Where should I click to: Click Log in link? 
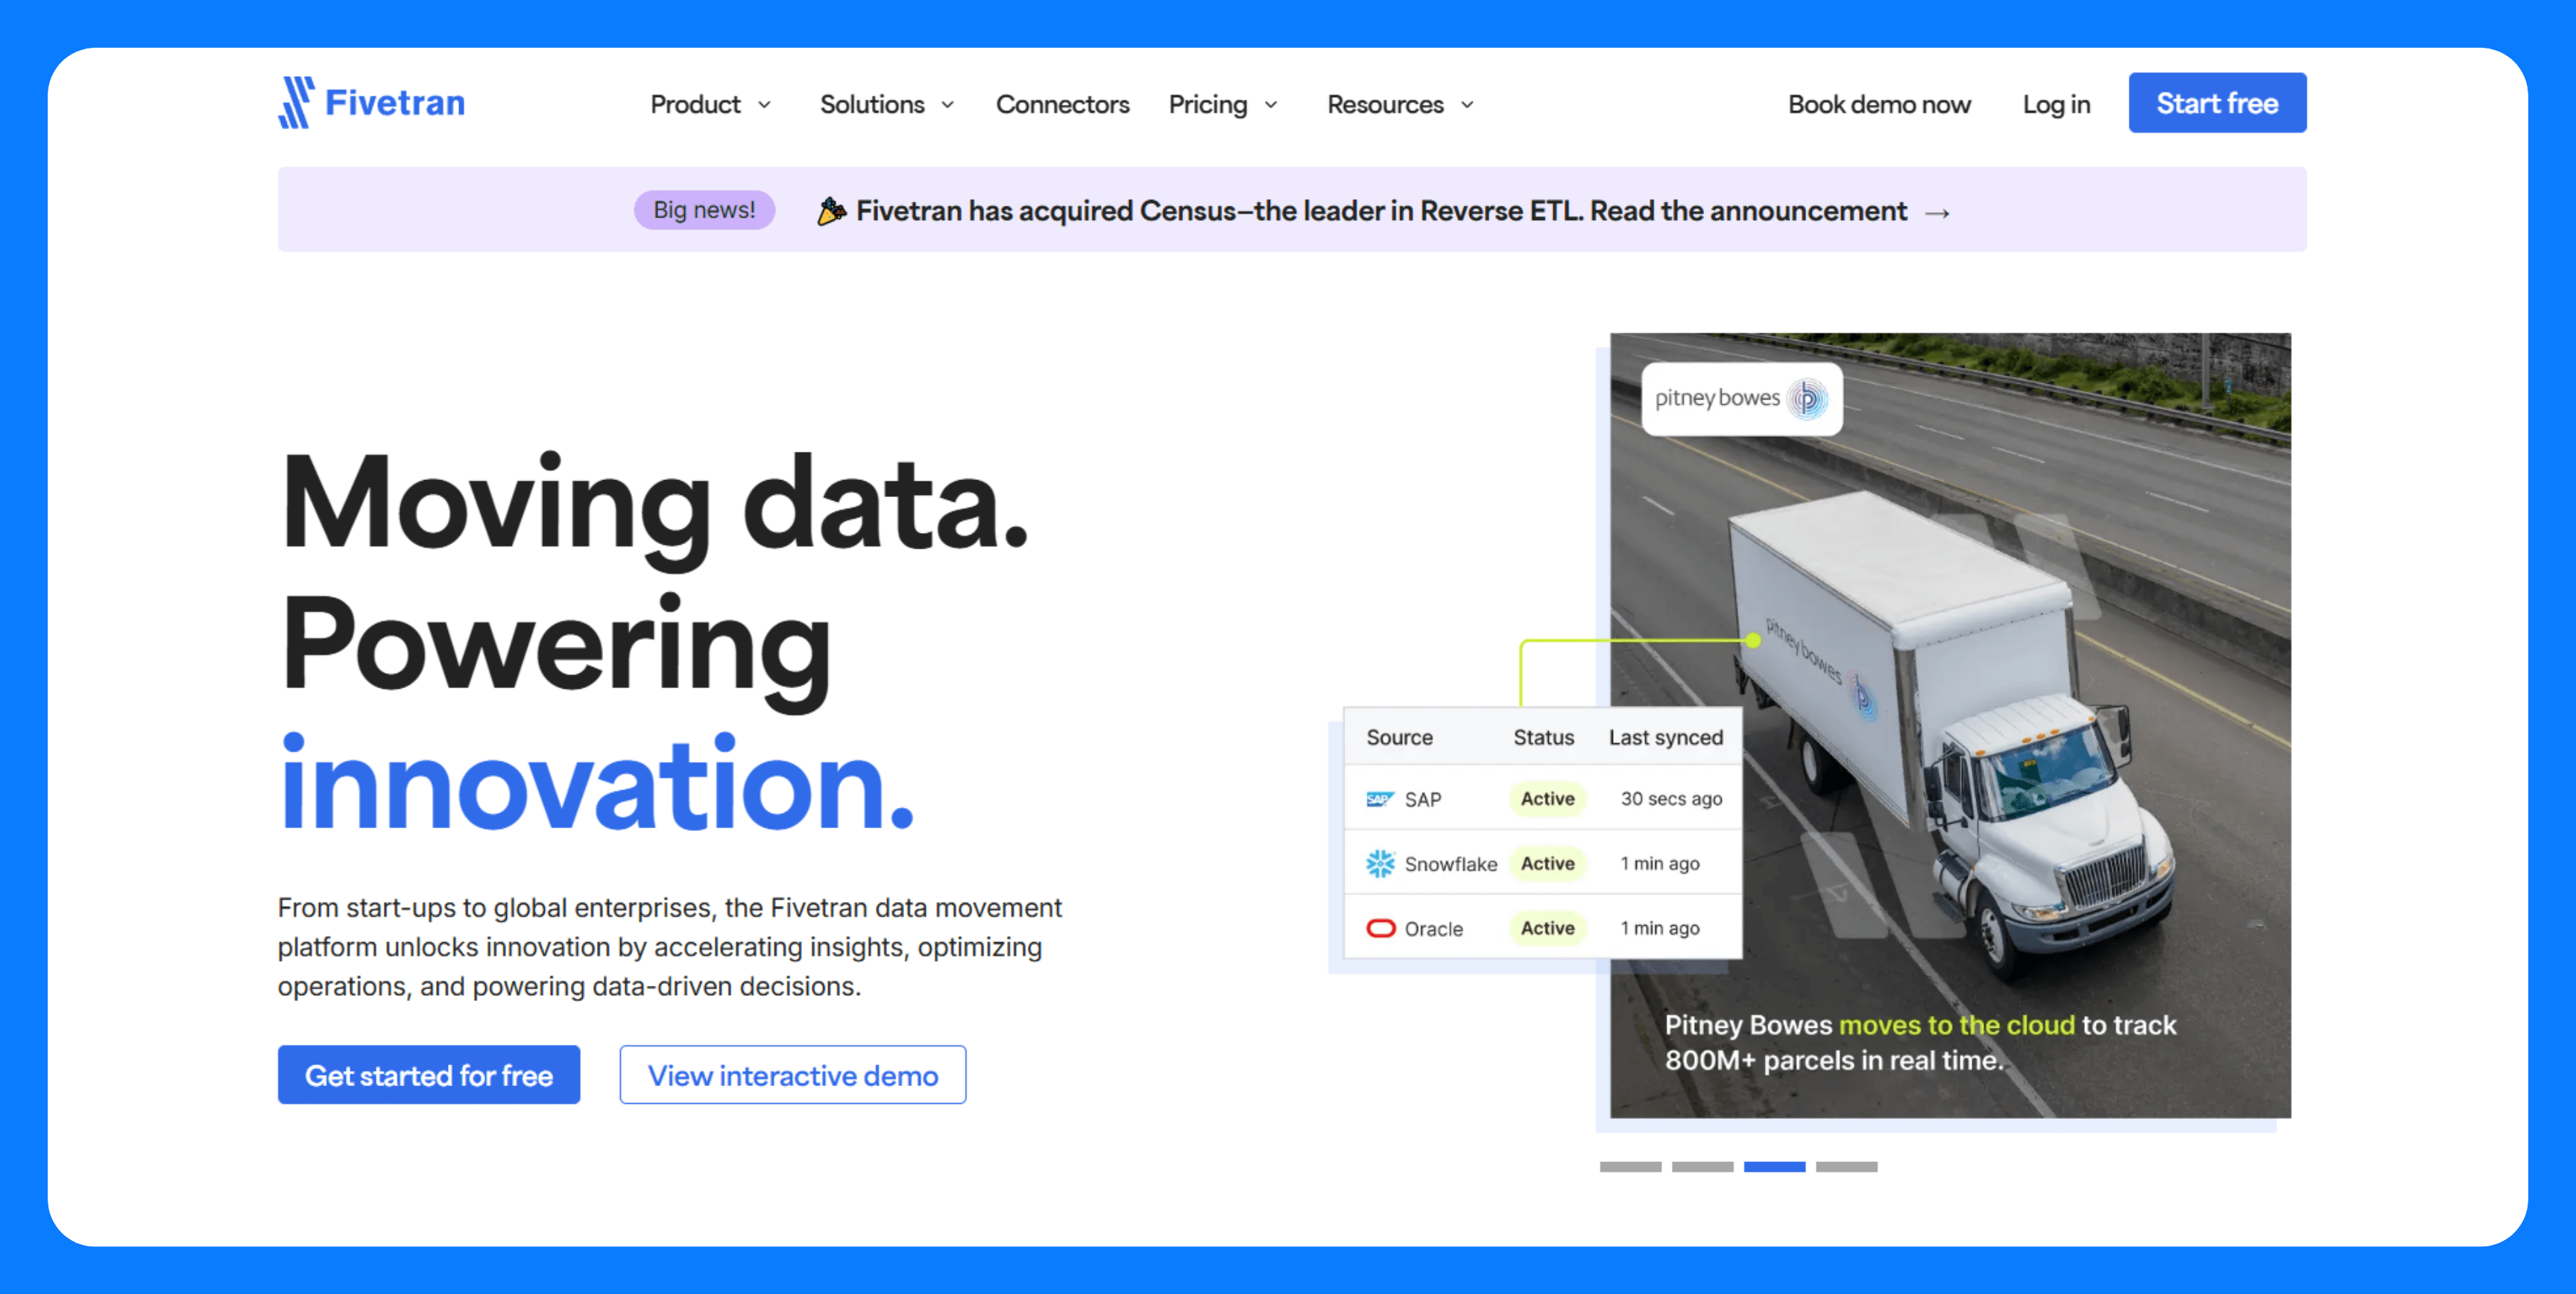click(2056, 104)
